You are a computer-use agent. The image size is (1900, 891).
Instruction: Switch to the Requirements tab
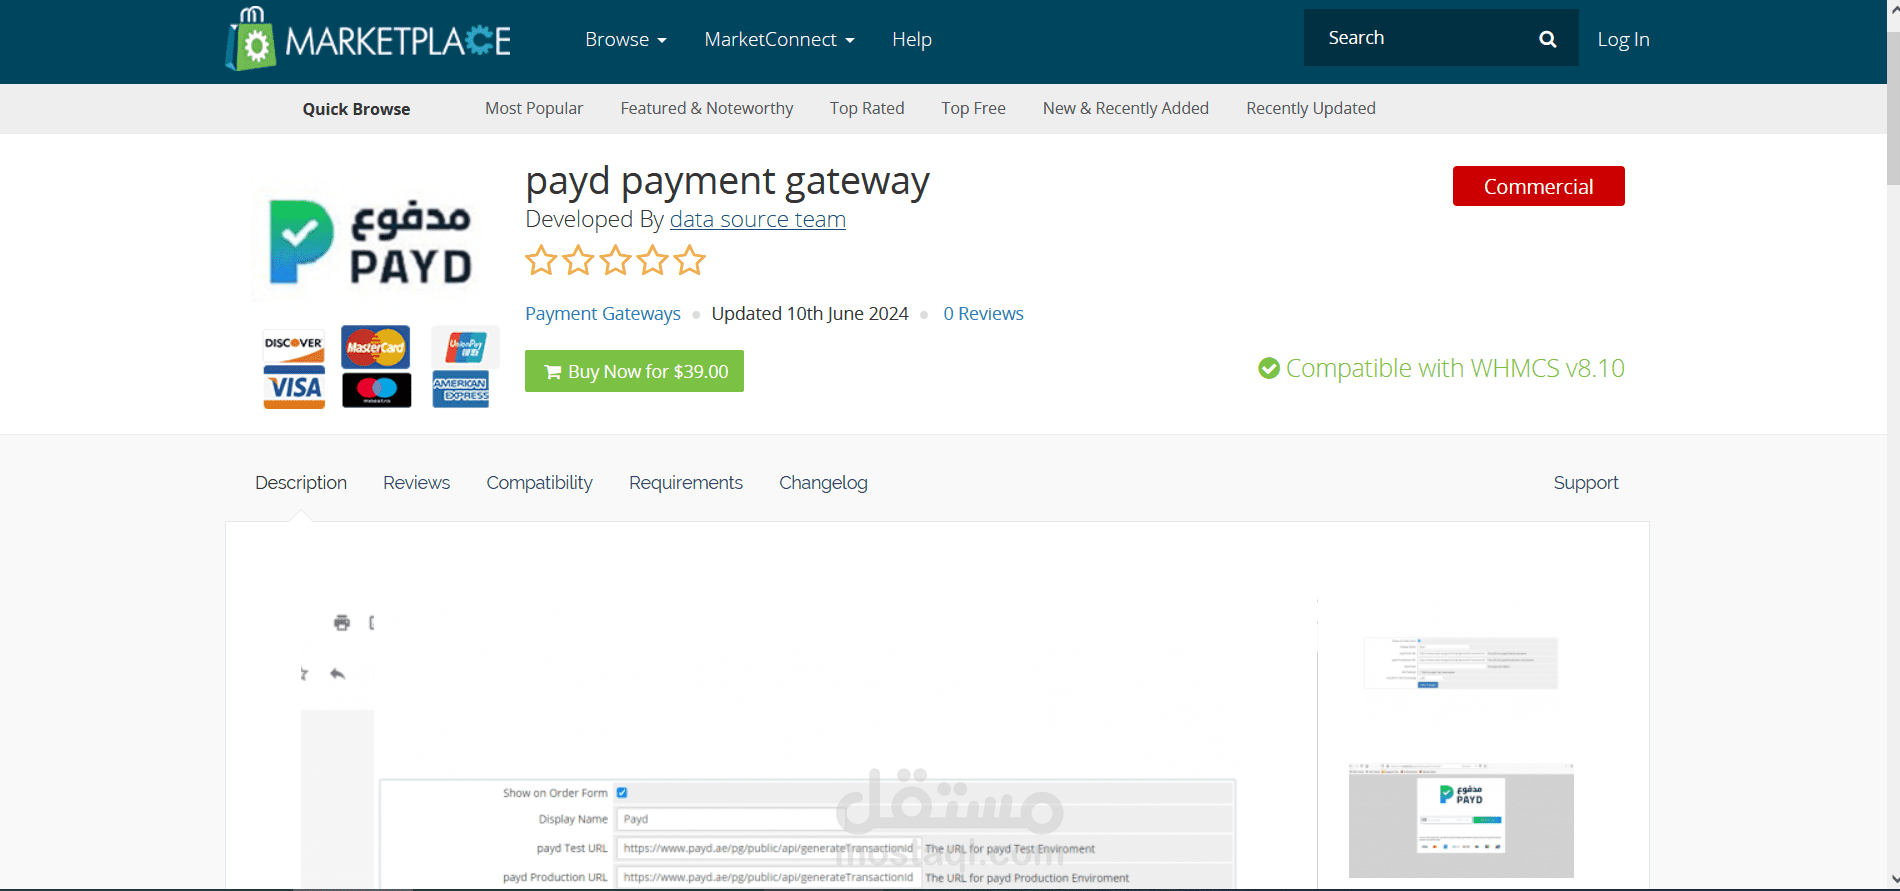[x=686, y=483]
